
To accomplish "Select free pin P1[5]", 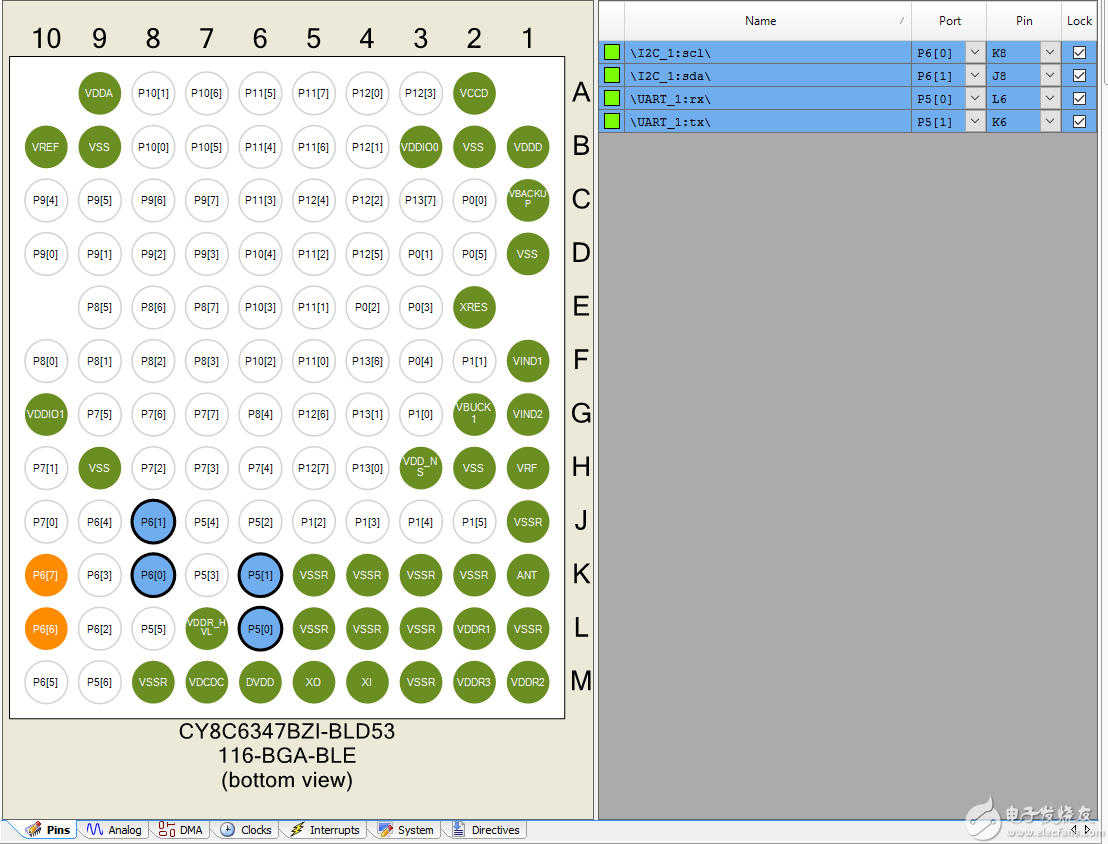I will [x=474, y=522].
